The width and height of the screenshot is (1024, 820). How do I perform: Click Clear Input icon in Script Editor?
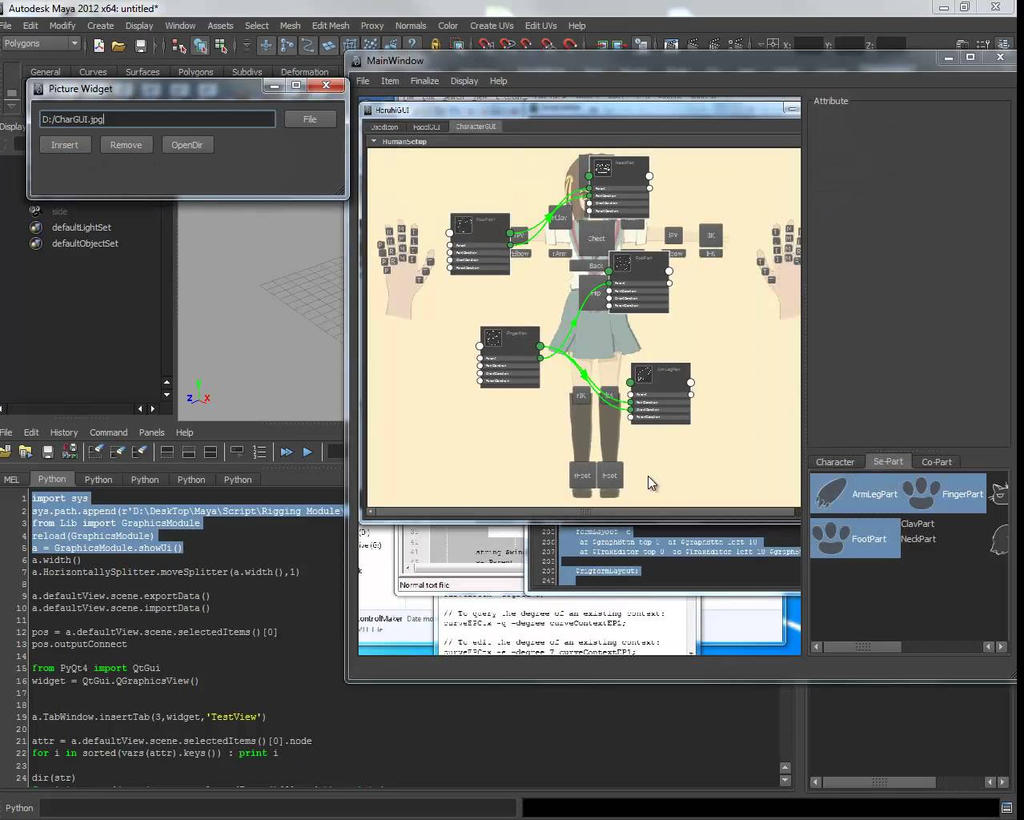[118, 452]
